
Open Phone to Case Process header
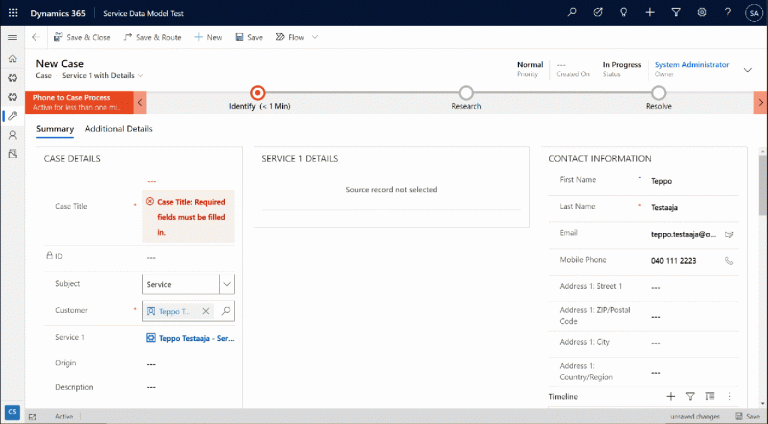[79, 102]
